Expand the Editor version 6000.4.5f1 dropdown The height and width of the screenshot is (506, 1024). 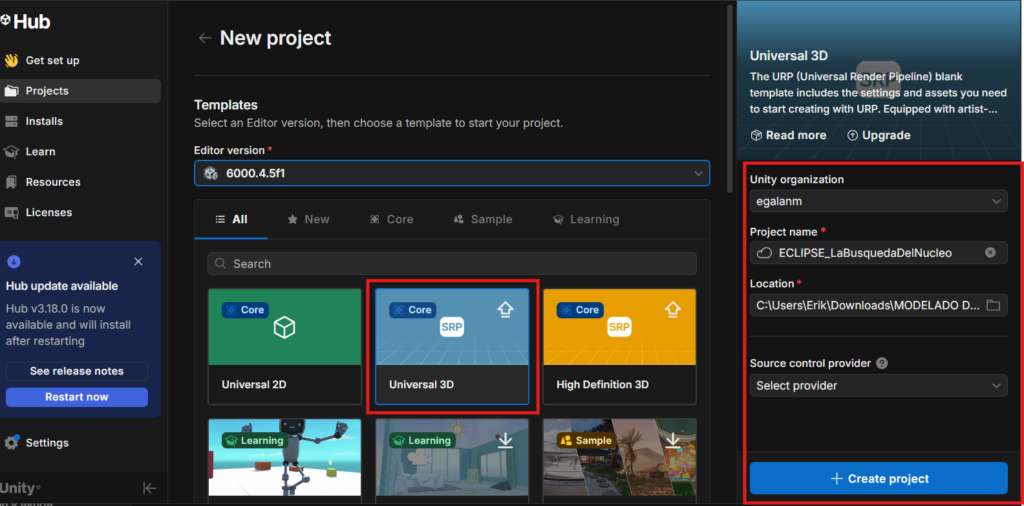[x=452, y=173]
